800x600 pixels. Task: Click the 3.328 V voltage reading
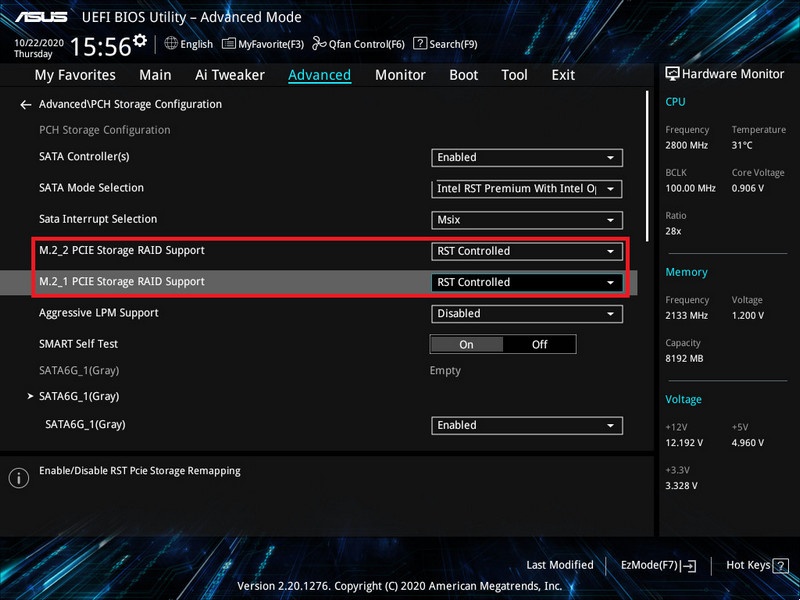[x=682, y=486]
